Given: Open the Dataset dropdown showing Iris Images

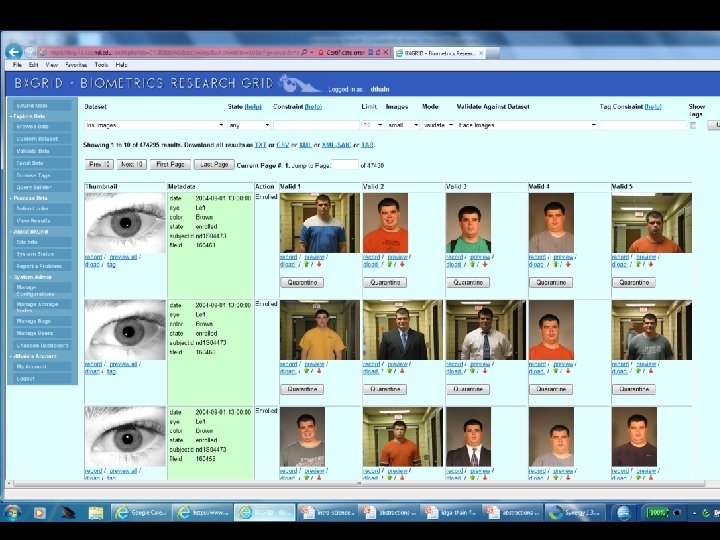Looking at the screenshot, I should (x=155, y=125).
